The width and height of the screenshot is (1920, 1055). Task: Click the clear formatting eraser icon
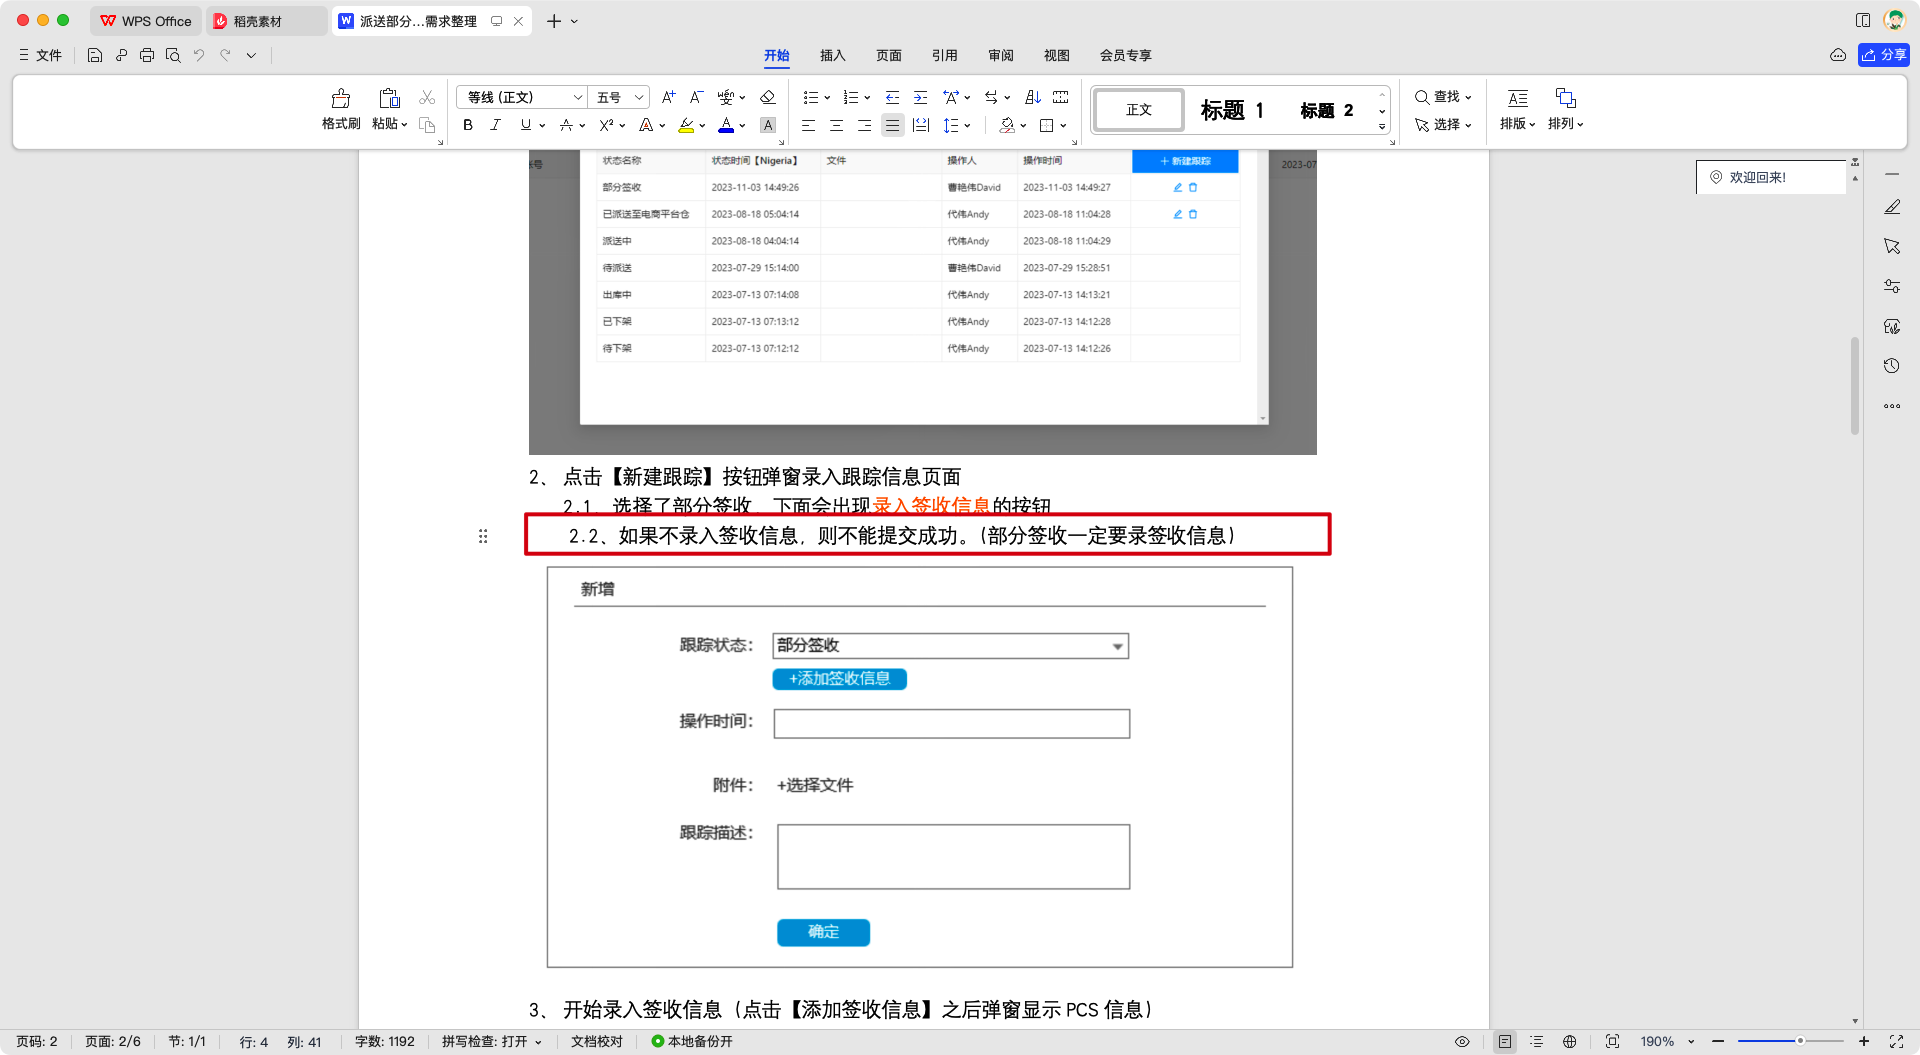coord(768,97)
